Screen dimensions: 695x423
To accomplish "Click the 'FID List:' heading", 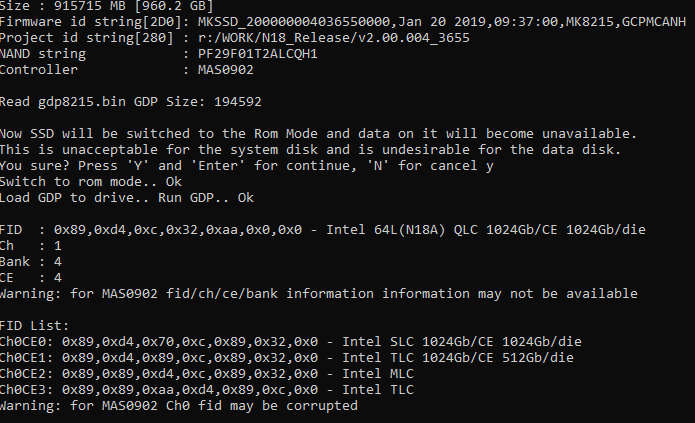I will click(35, 326).
